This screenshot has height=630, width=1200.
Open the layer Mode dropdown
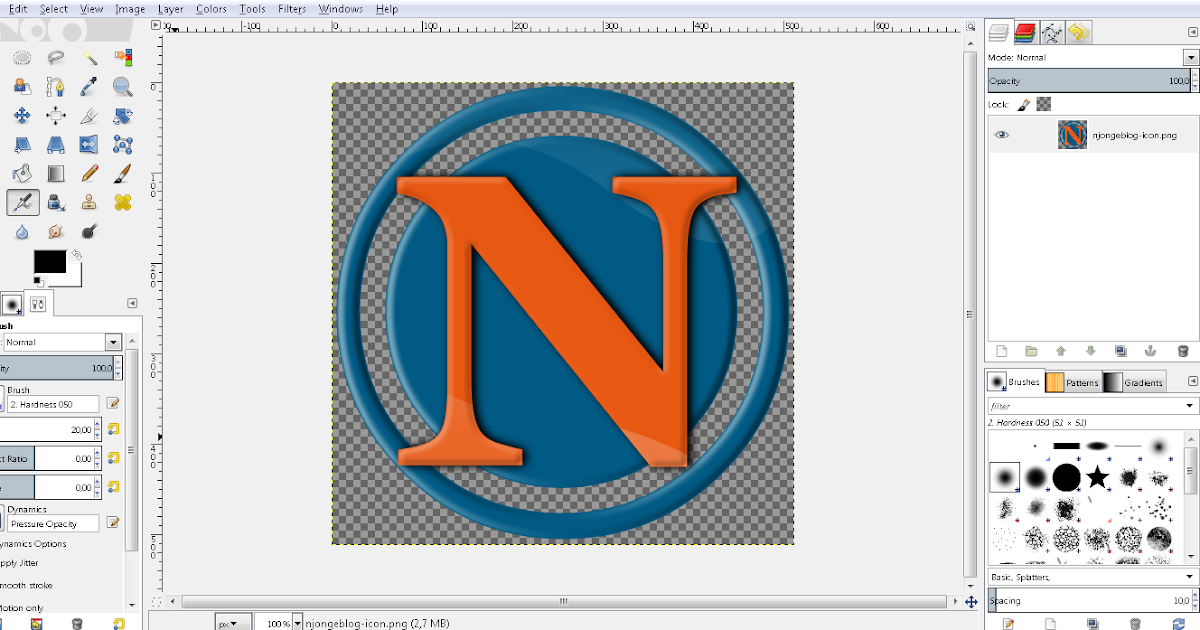1190,58
